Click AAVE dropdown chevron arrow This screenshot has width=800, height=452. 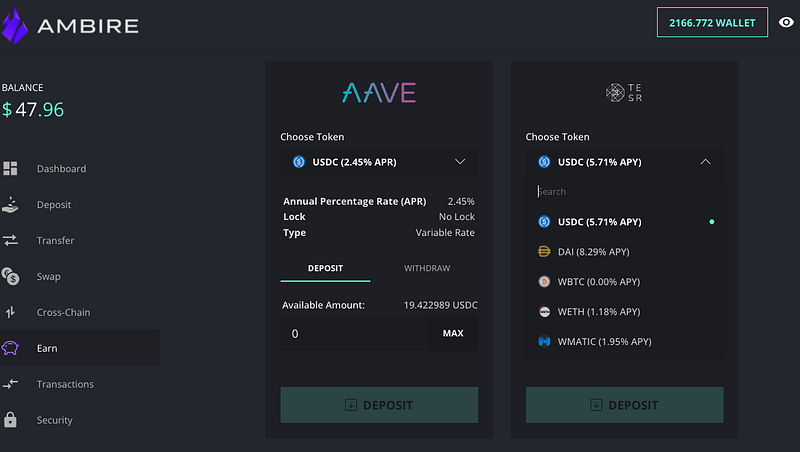coord(460,162)
